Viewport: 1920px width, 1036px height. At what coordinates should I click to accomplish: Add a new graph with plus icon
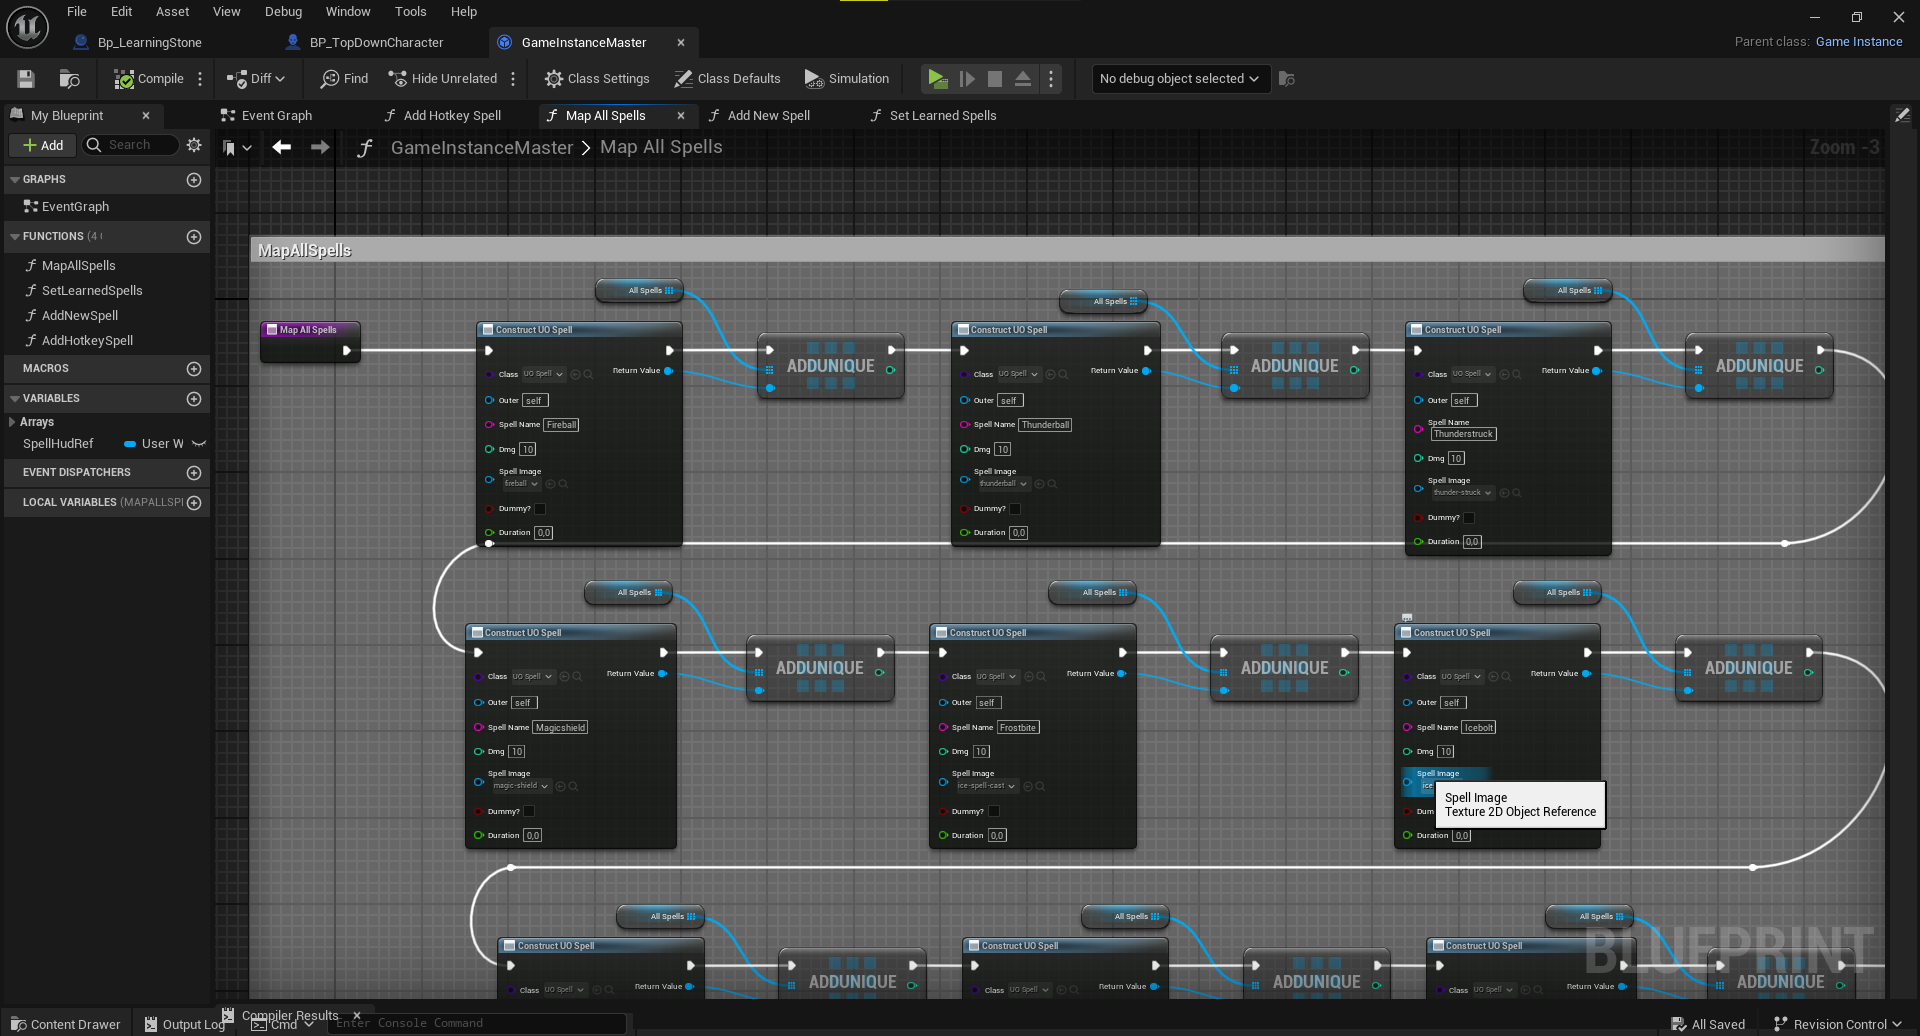click(194, 180)
